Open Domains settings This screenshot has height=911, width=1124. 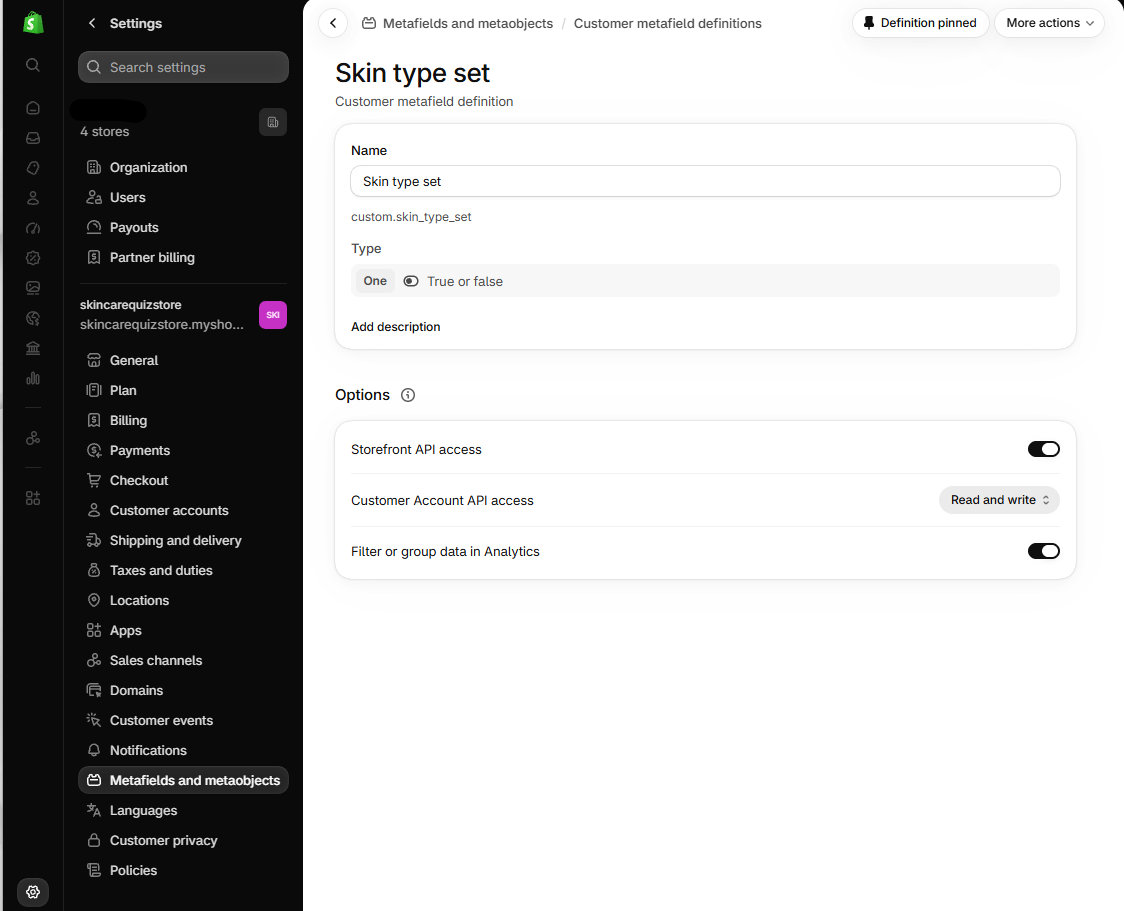(x=183, y=691)
